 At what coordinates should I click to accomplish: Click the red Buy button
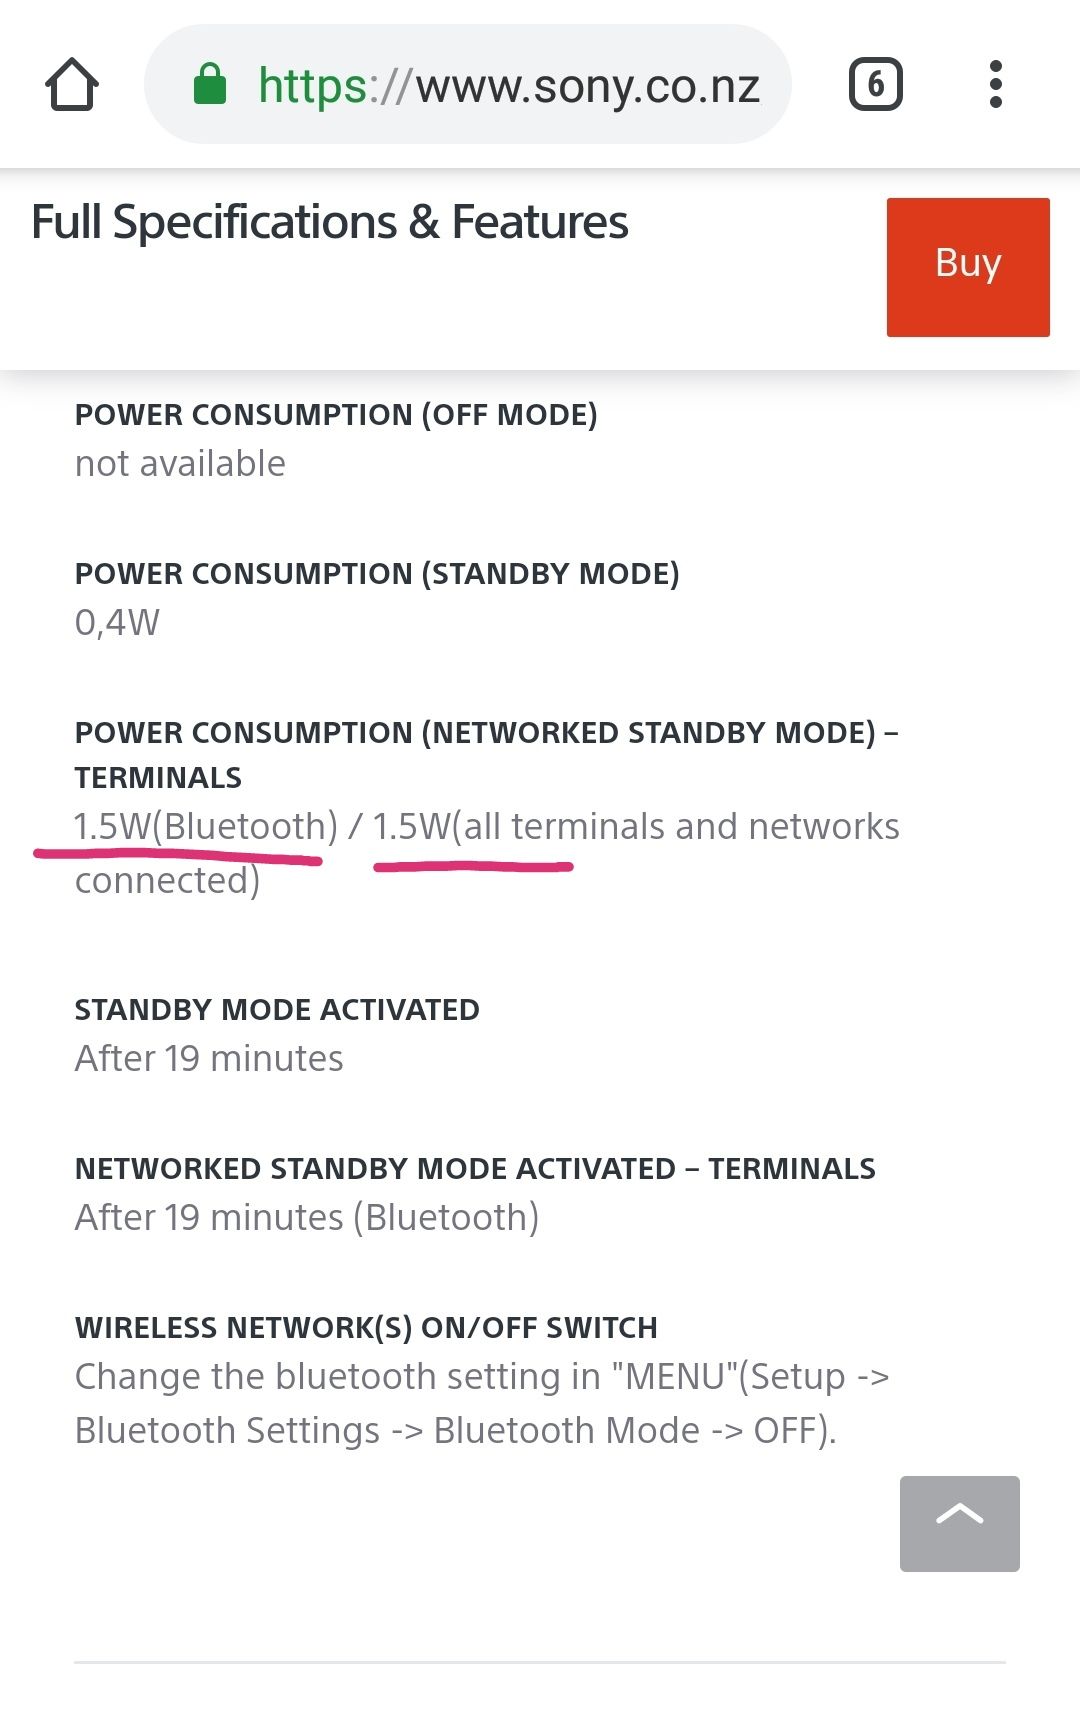pyautogui.click(x=967, y=267)
